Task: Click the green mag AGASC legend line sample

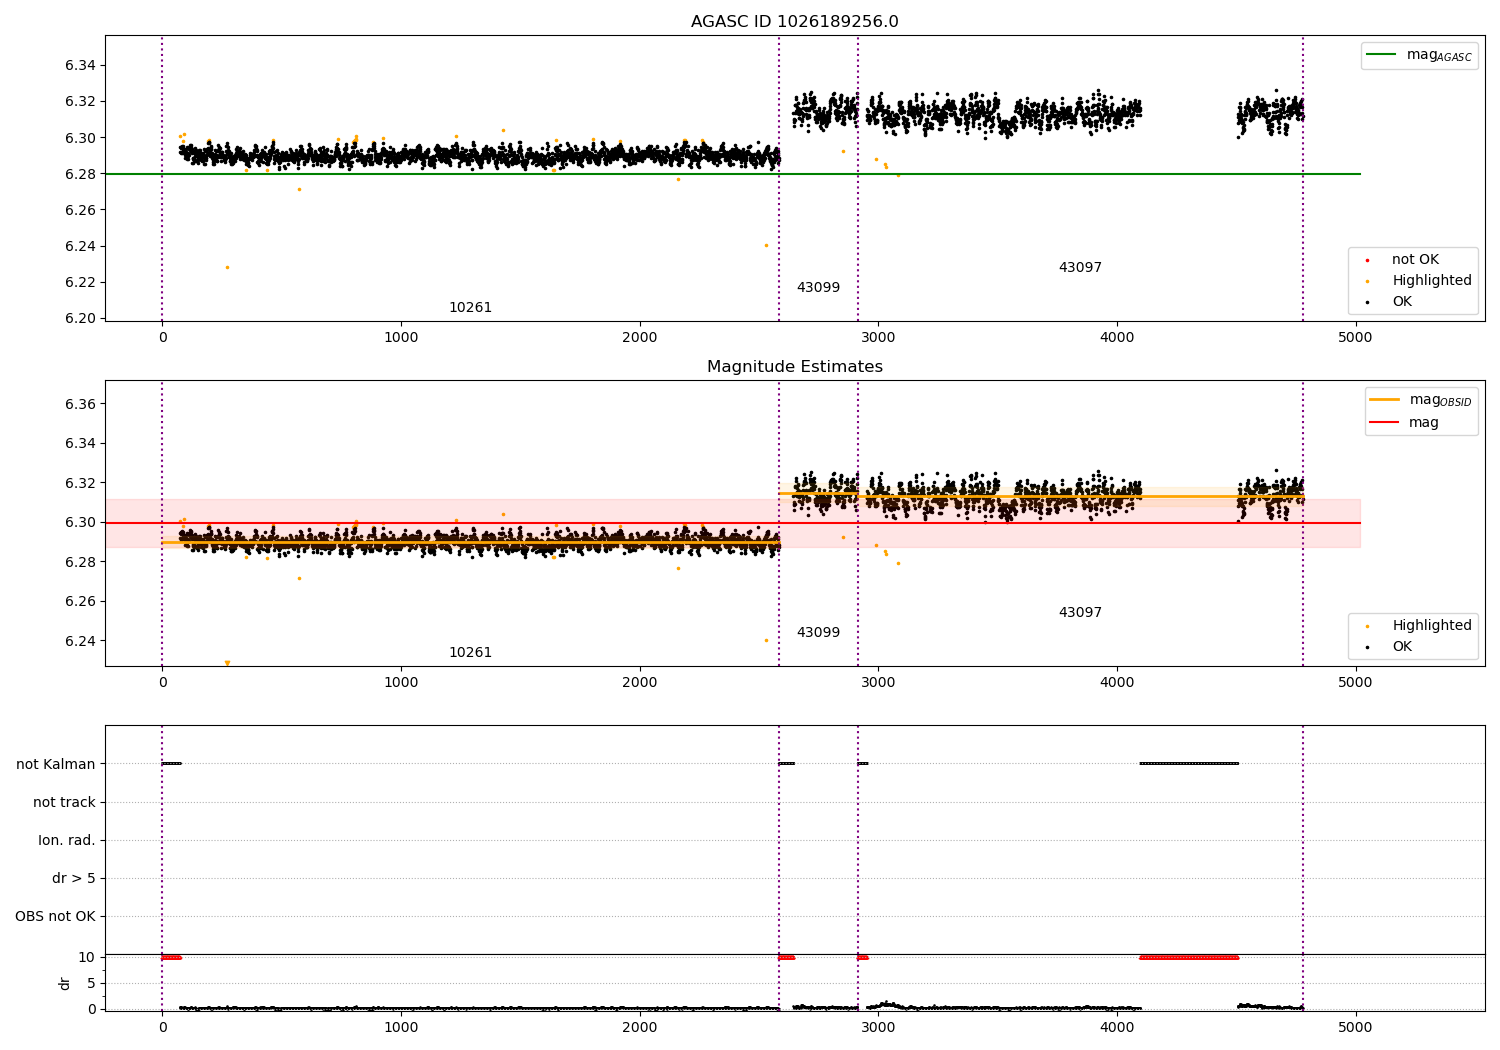Action: click(x=1381, y=55)
